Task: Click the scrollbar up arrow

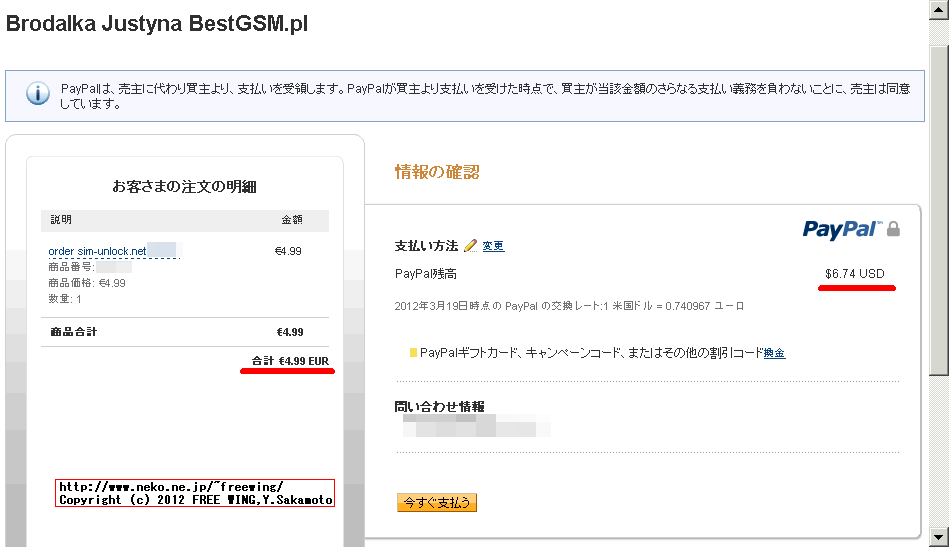Action: 939,10
